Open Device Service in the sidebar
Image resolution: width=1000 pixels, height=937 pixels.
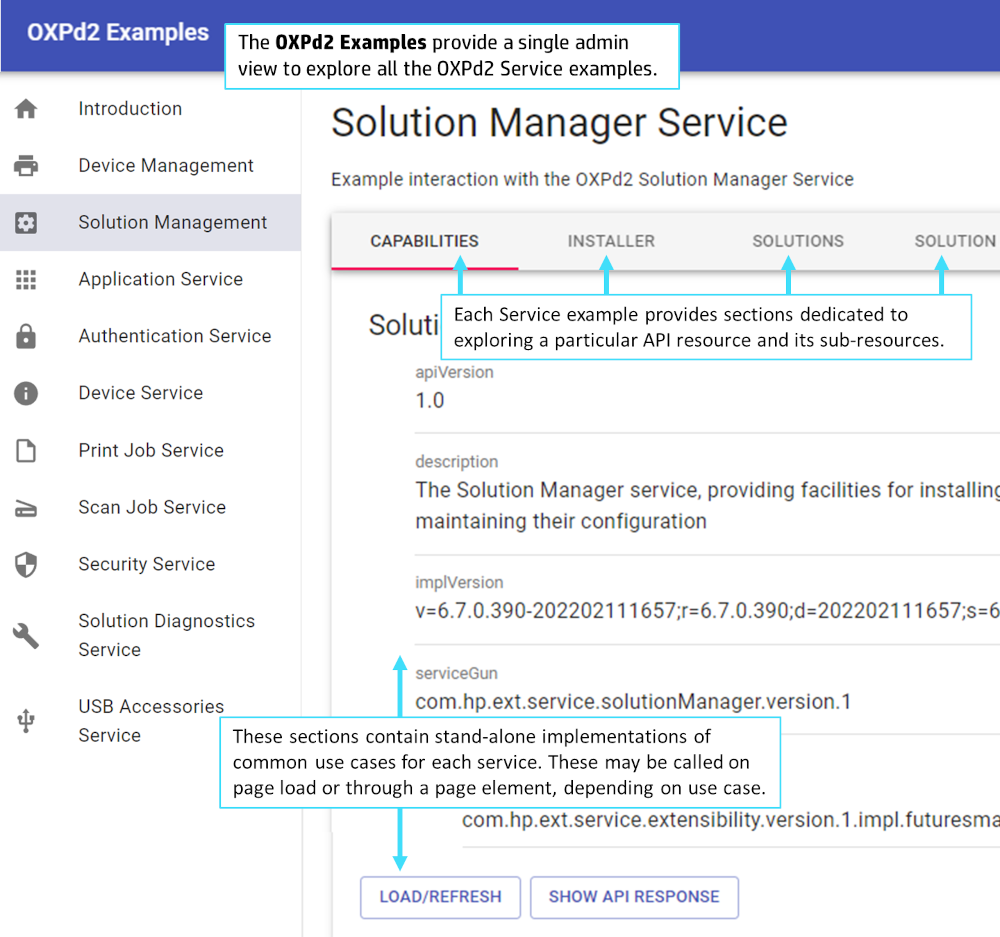141,392
